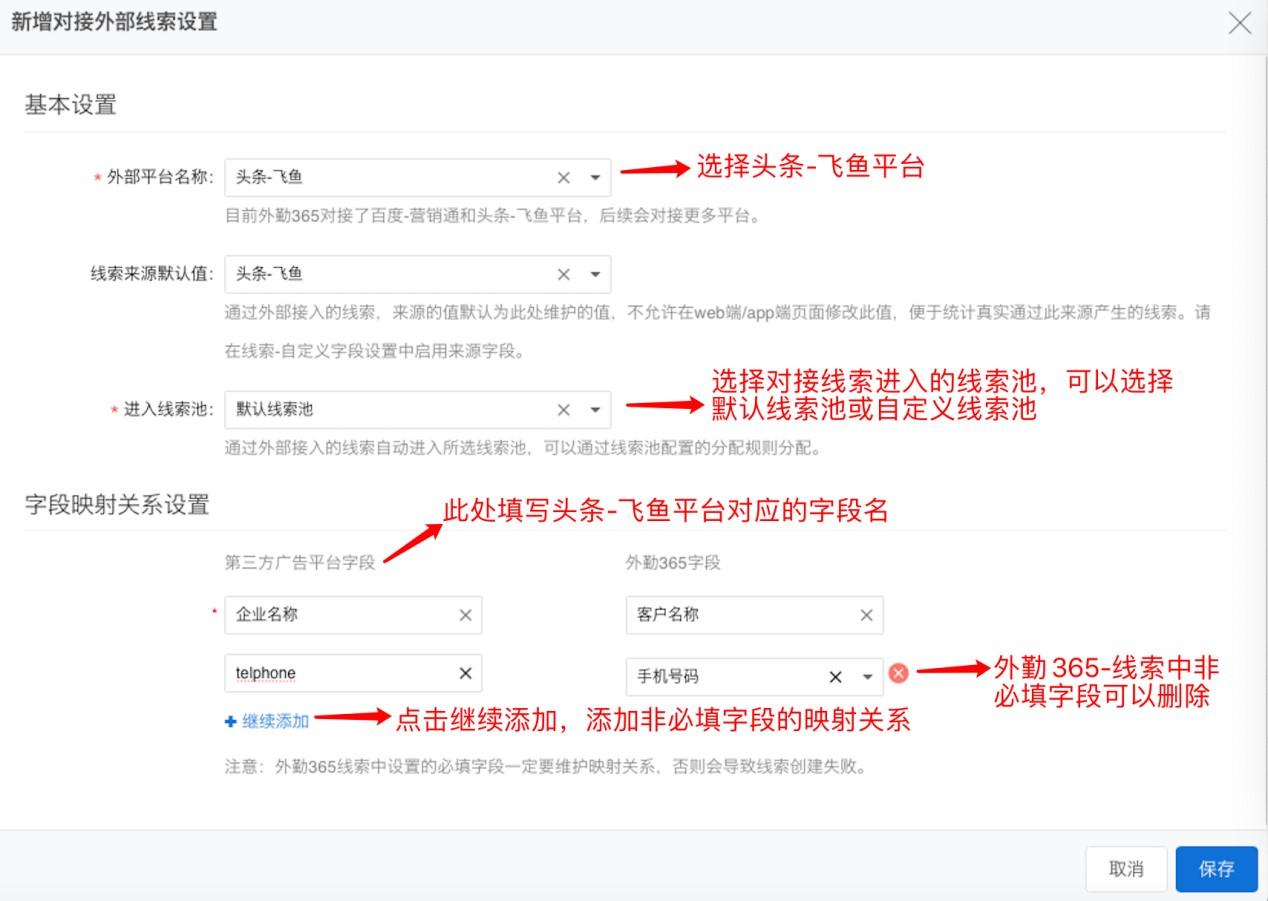1268x901 pixels.
Task: Clear the 客户名称 field with X icon
Action: click(x=866, y=616)
